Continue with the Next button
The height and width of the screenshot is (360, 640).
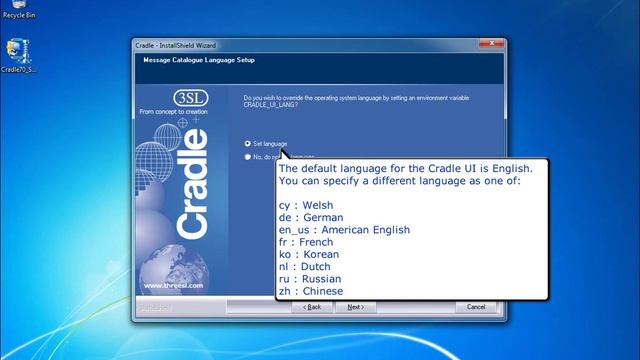tap(356, 307)
